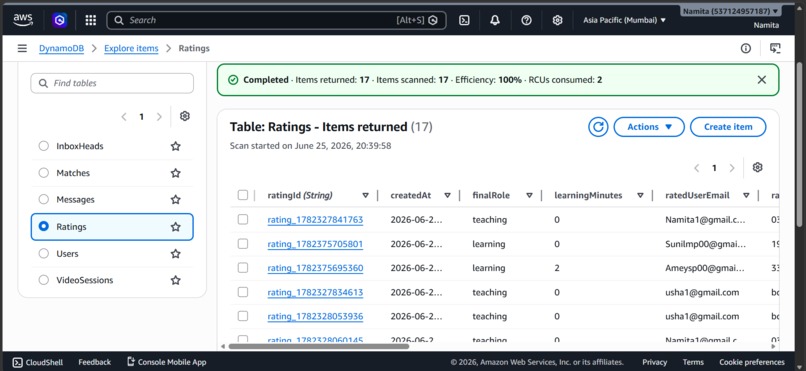This screenshot has width=806, height=371.
Task: Select the Messages table radio button
Action: tap(44, 199)
